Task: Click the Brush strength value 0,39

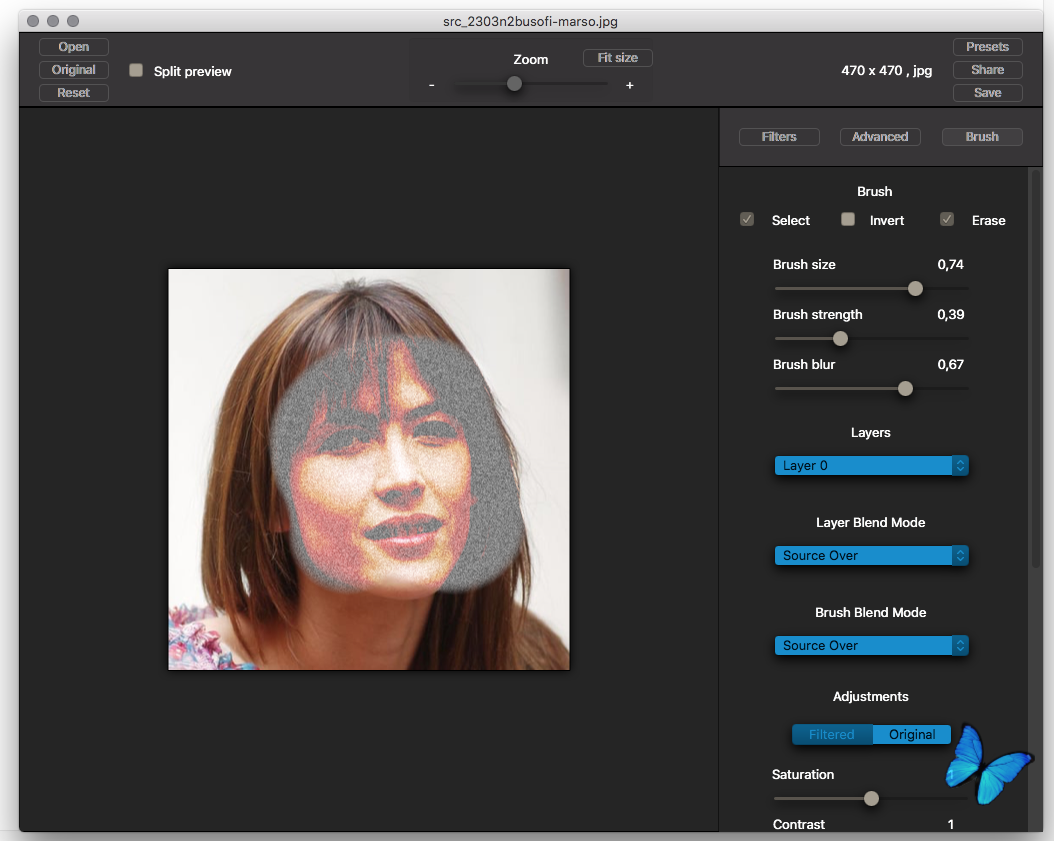Action: pyautogui.click(x=950, y=315)
